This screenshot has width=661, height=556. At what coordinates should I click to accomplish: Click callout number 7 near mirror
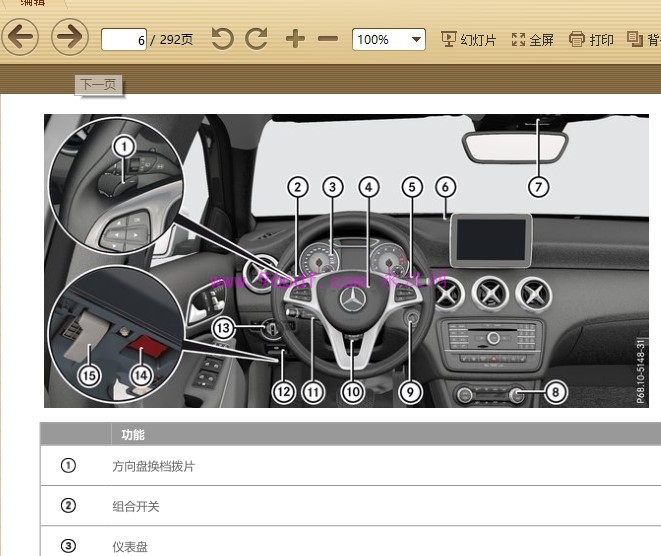coord(538,186)
